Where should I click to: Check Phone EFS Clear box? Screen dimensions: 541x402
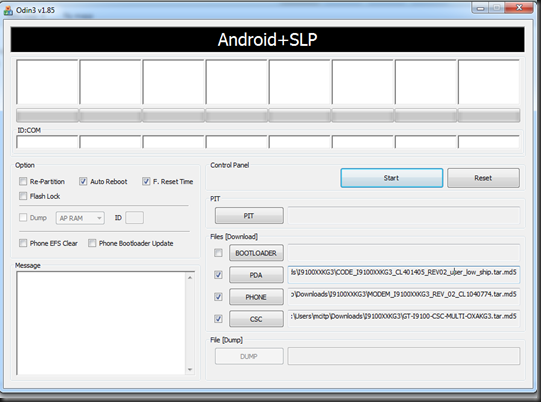point(23,243)
